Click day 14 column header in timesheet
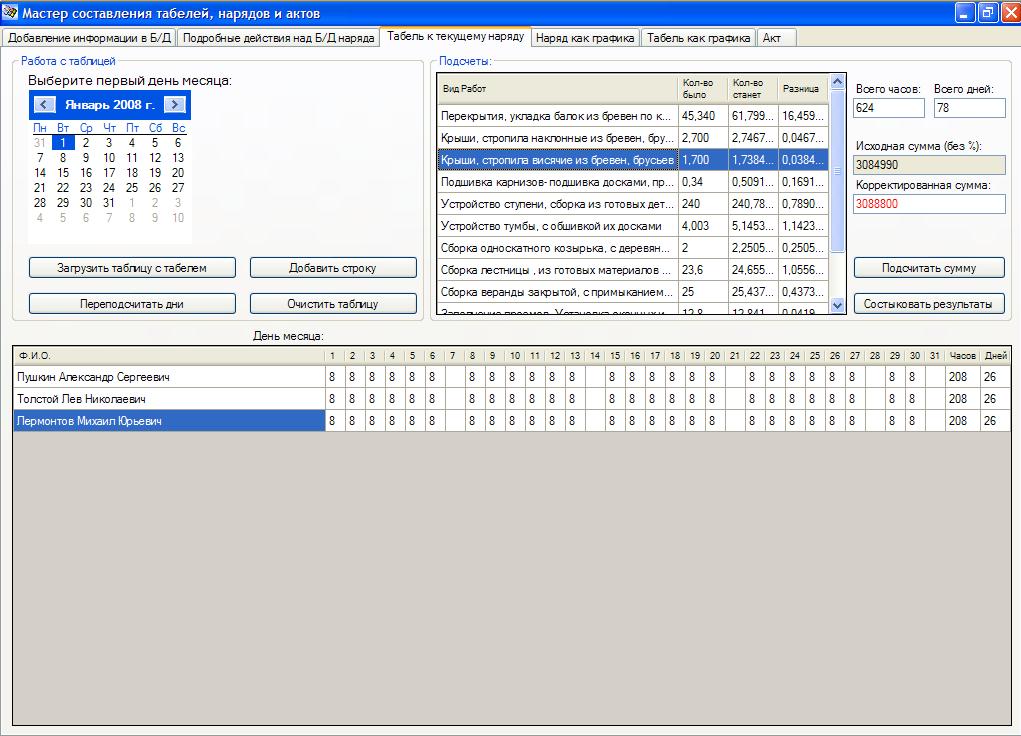The height and width of the screenshot is (736, 1021). (594, 356)
